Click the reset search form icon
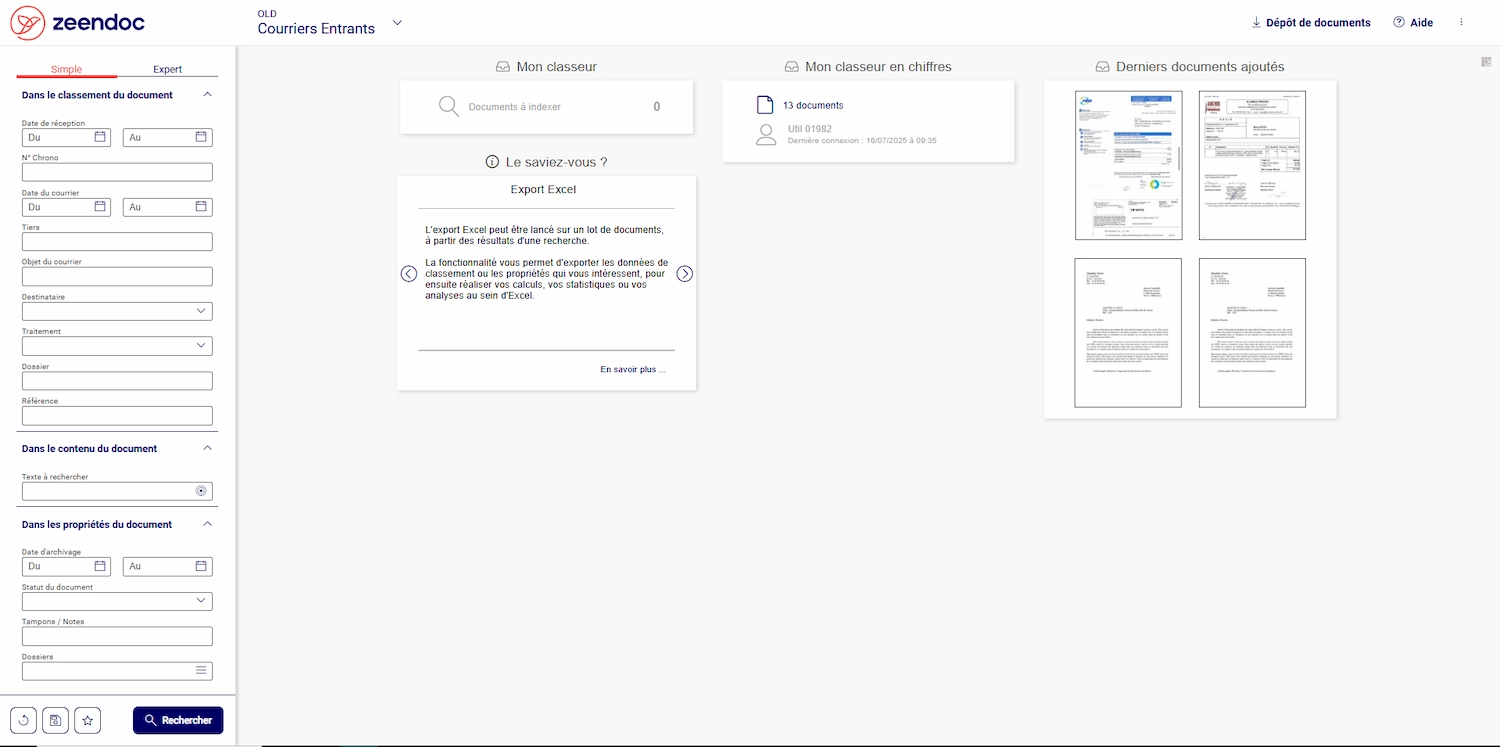Screen dimensions: 1500x747 [23, 720]
